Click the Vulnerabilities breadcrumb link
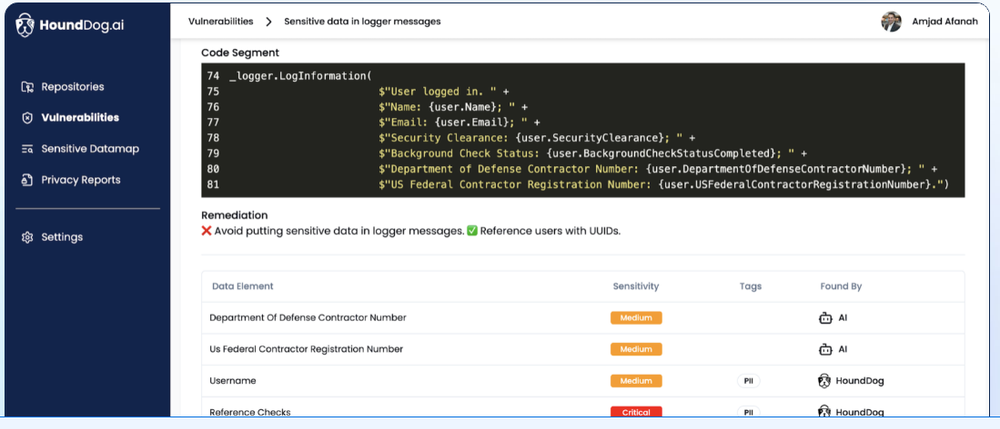 (x=220, y=21)
